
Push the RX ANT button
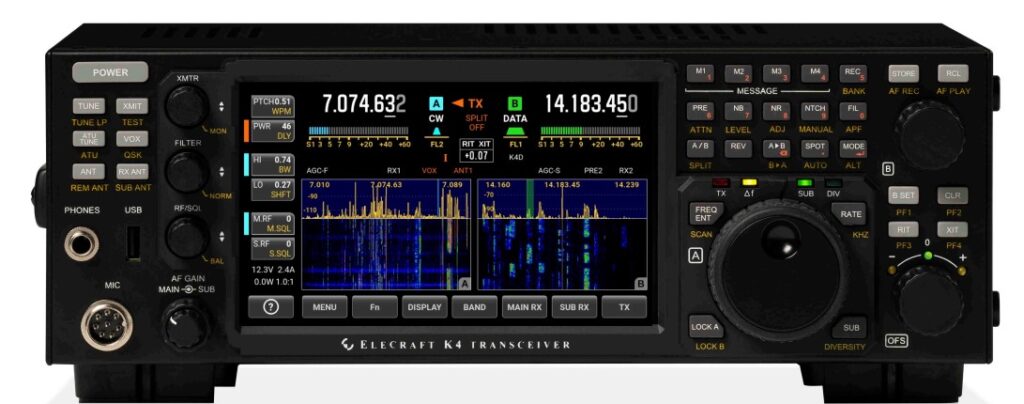coord(132,172)
